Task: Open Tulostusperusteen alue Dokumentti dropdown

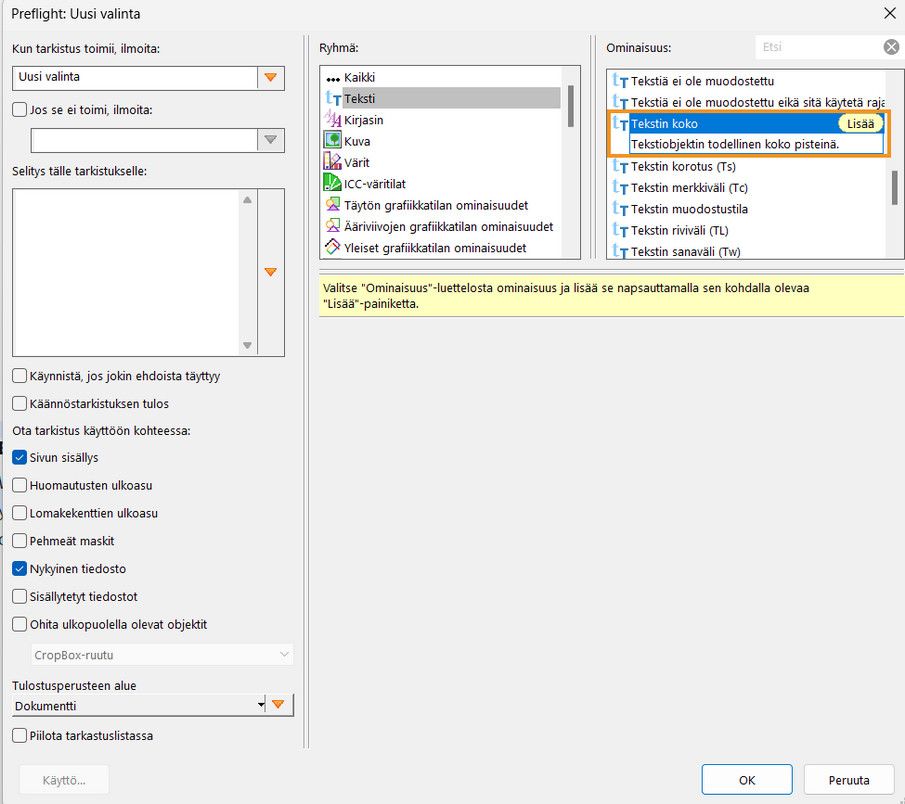Action: tap(139, 705)
